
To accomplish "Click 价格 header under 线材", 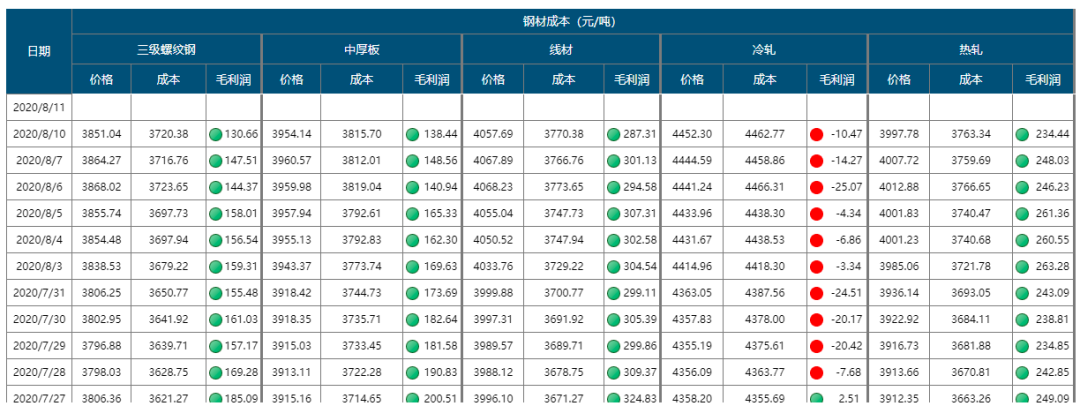I will coord(494,80).
